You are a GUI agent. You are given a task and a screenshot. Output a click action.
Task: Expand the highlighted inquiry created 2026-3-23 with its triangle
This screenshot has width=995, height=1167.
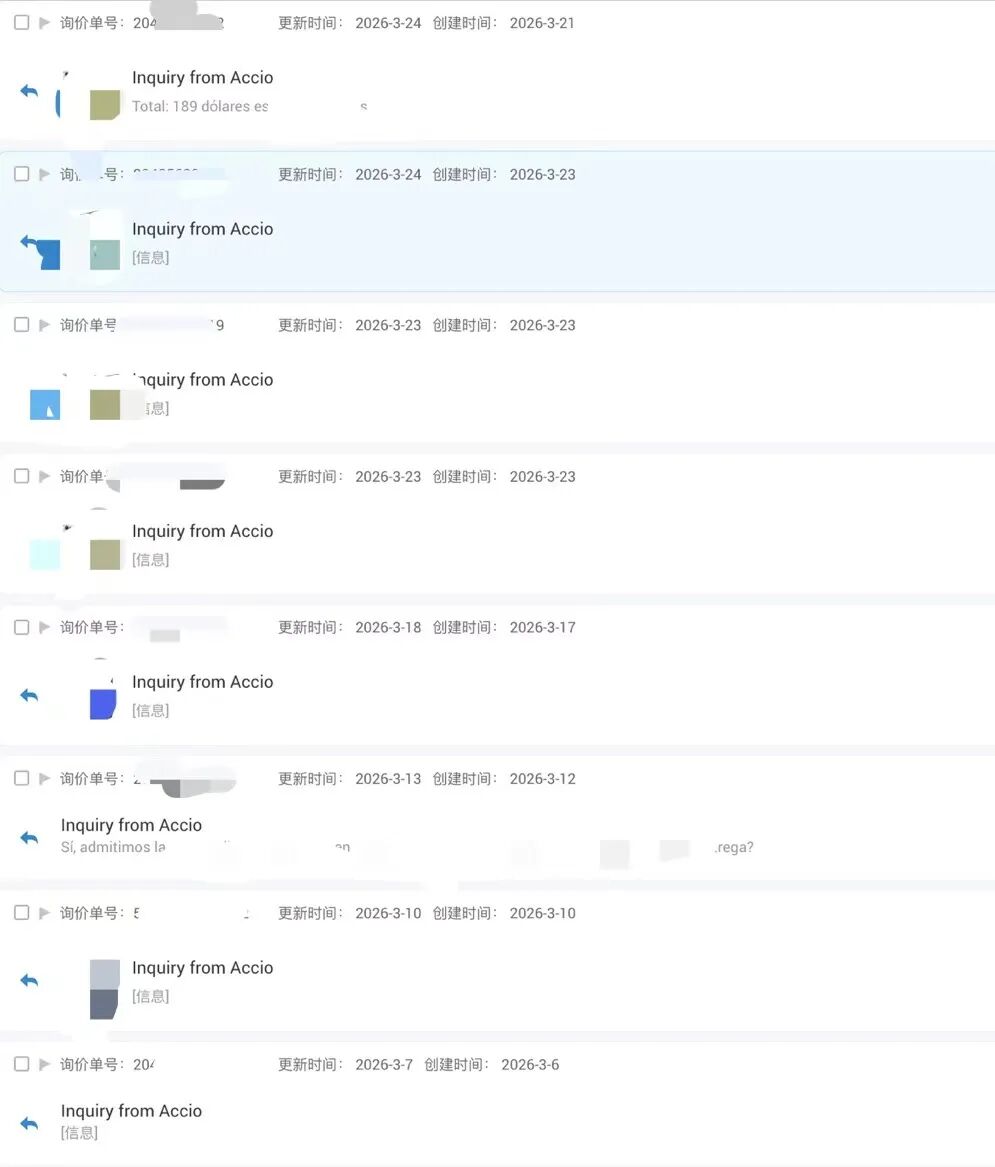click(x=45, y=173)
